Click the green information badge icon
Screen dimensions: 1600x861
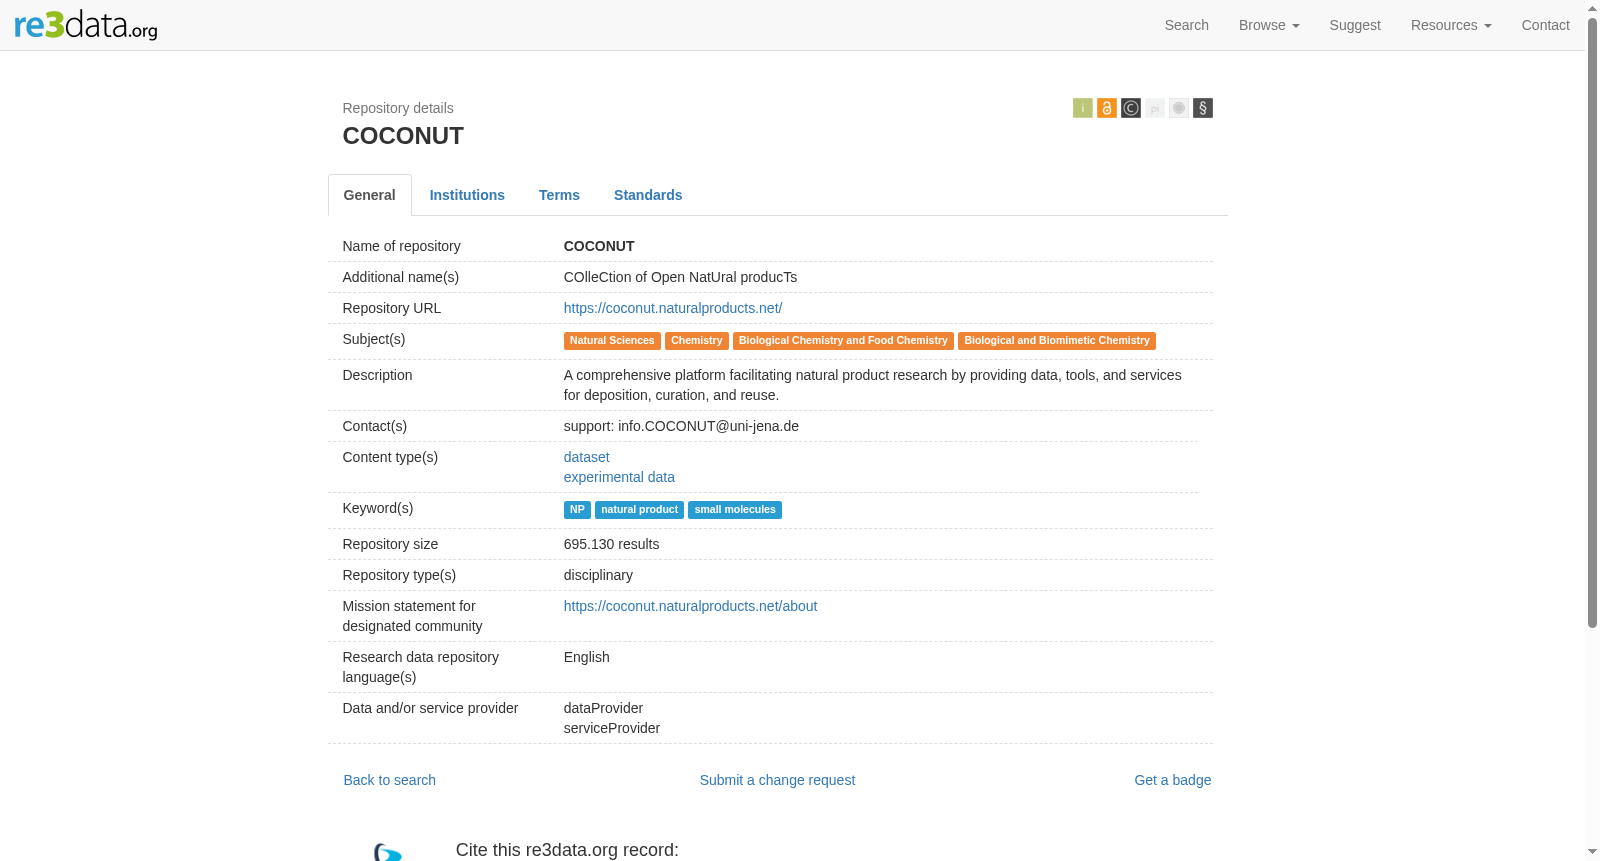(1083, 108)
